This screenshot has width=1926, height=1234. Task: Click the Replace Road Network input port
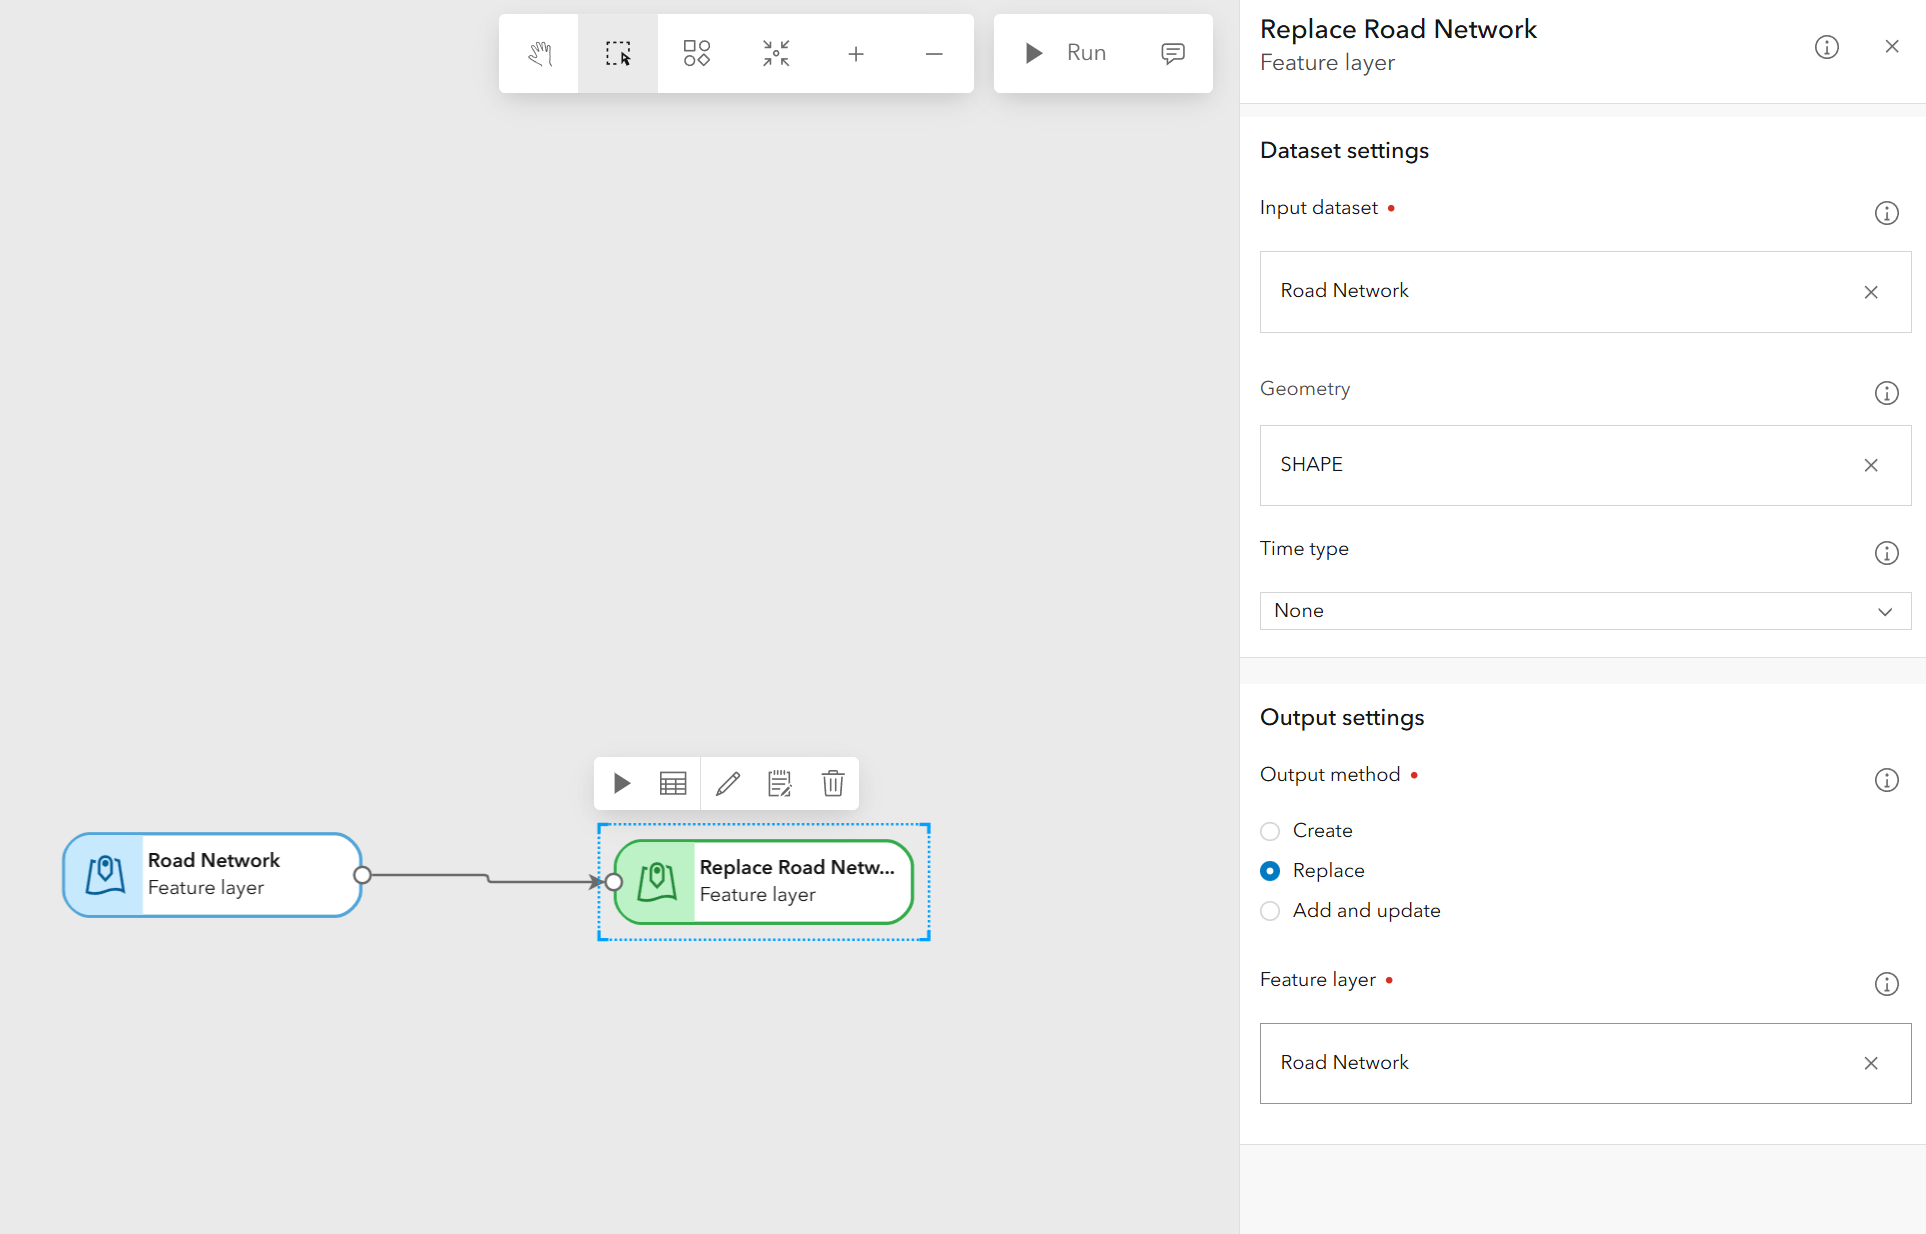tap(614, 882)
